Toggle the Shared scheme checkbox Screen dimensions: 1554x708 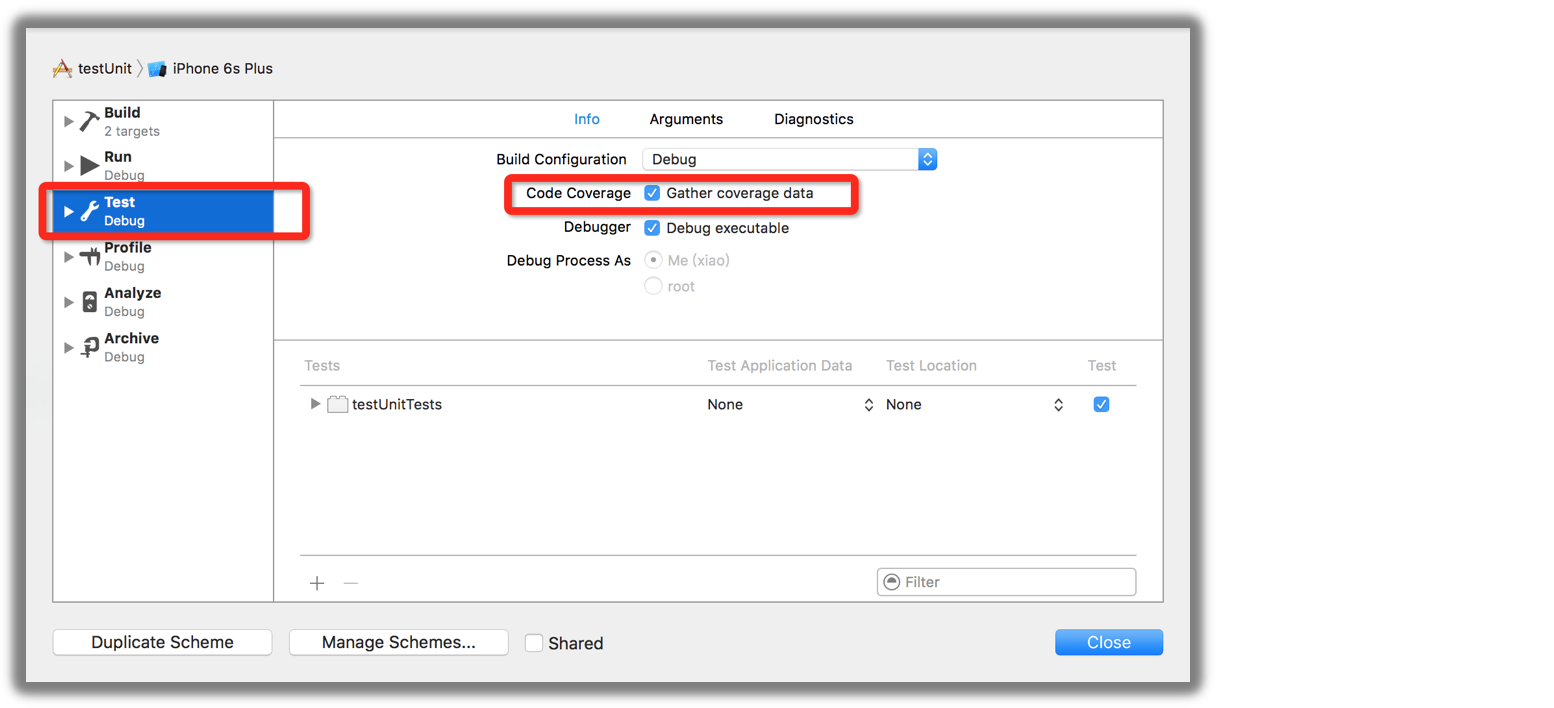pos(534,643)
